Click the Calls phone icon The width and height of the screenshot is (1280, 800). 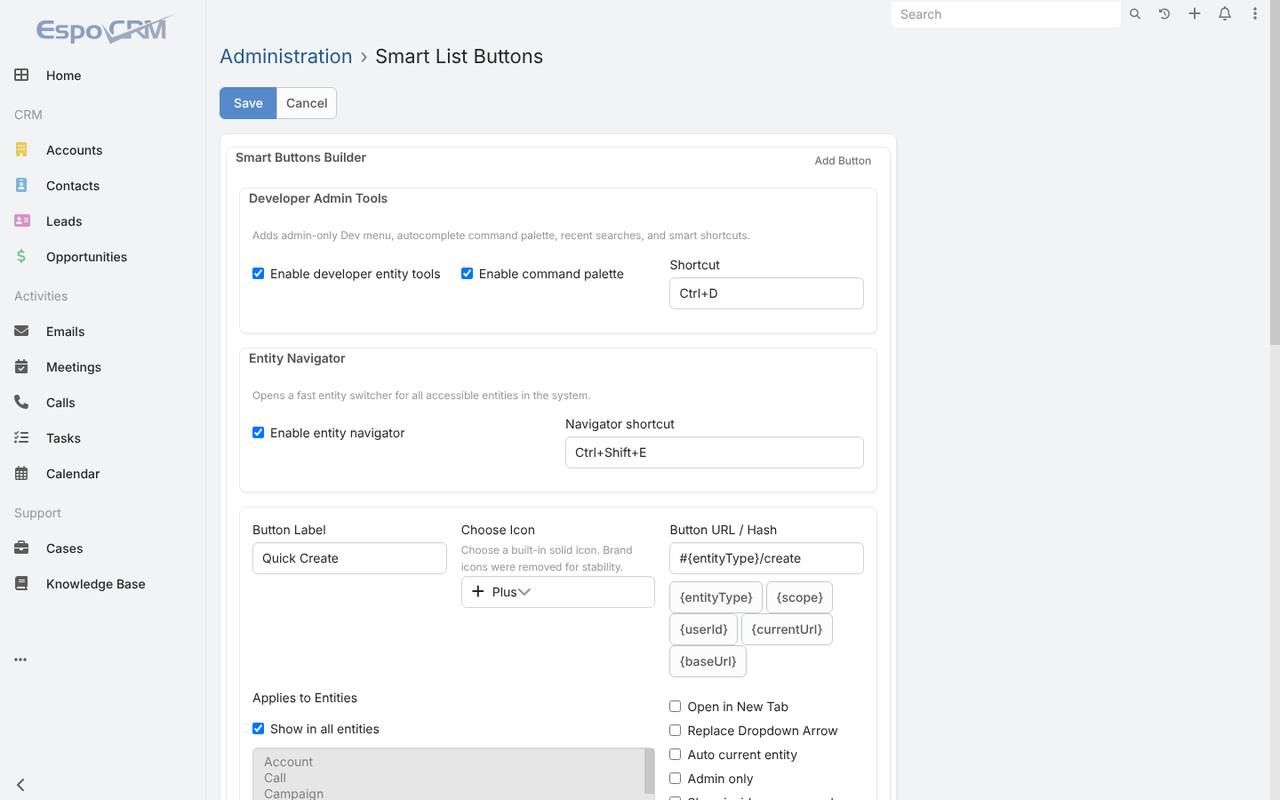click(21, 402)
